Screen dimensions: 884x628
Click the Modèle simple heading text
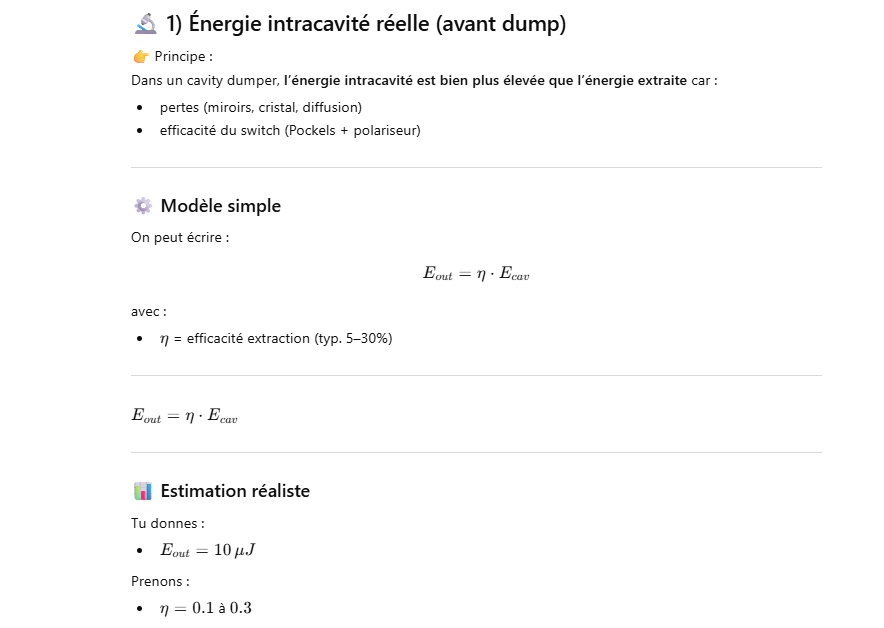220,206
